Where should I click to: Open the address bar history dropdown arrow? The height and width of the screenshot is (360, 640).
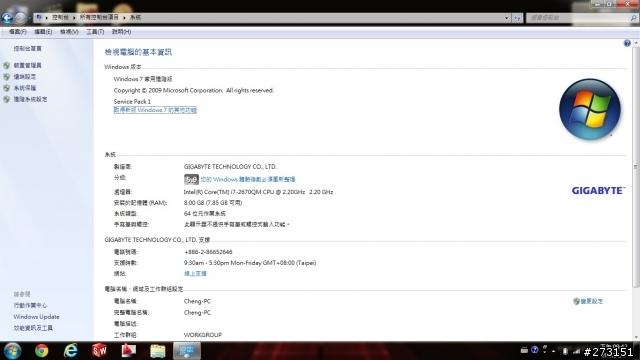click(506, 18)
